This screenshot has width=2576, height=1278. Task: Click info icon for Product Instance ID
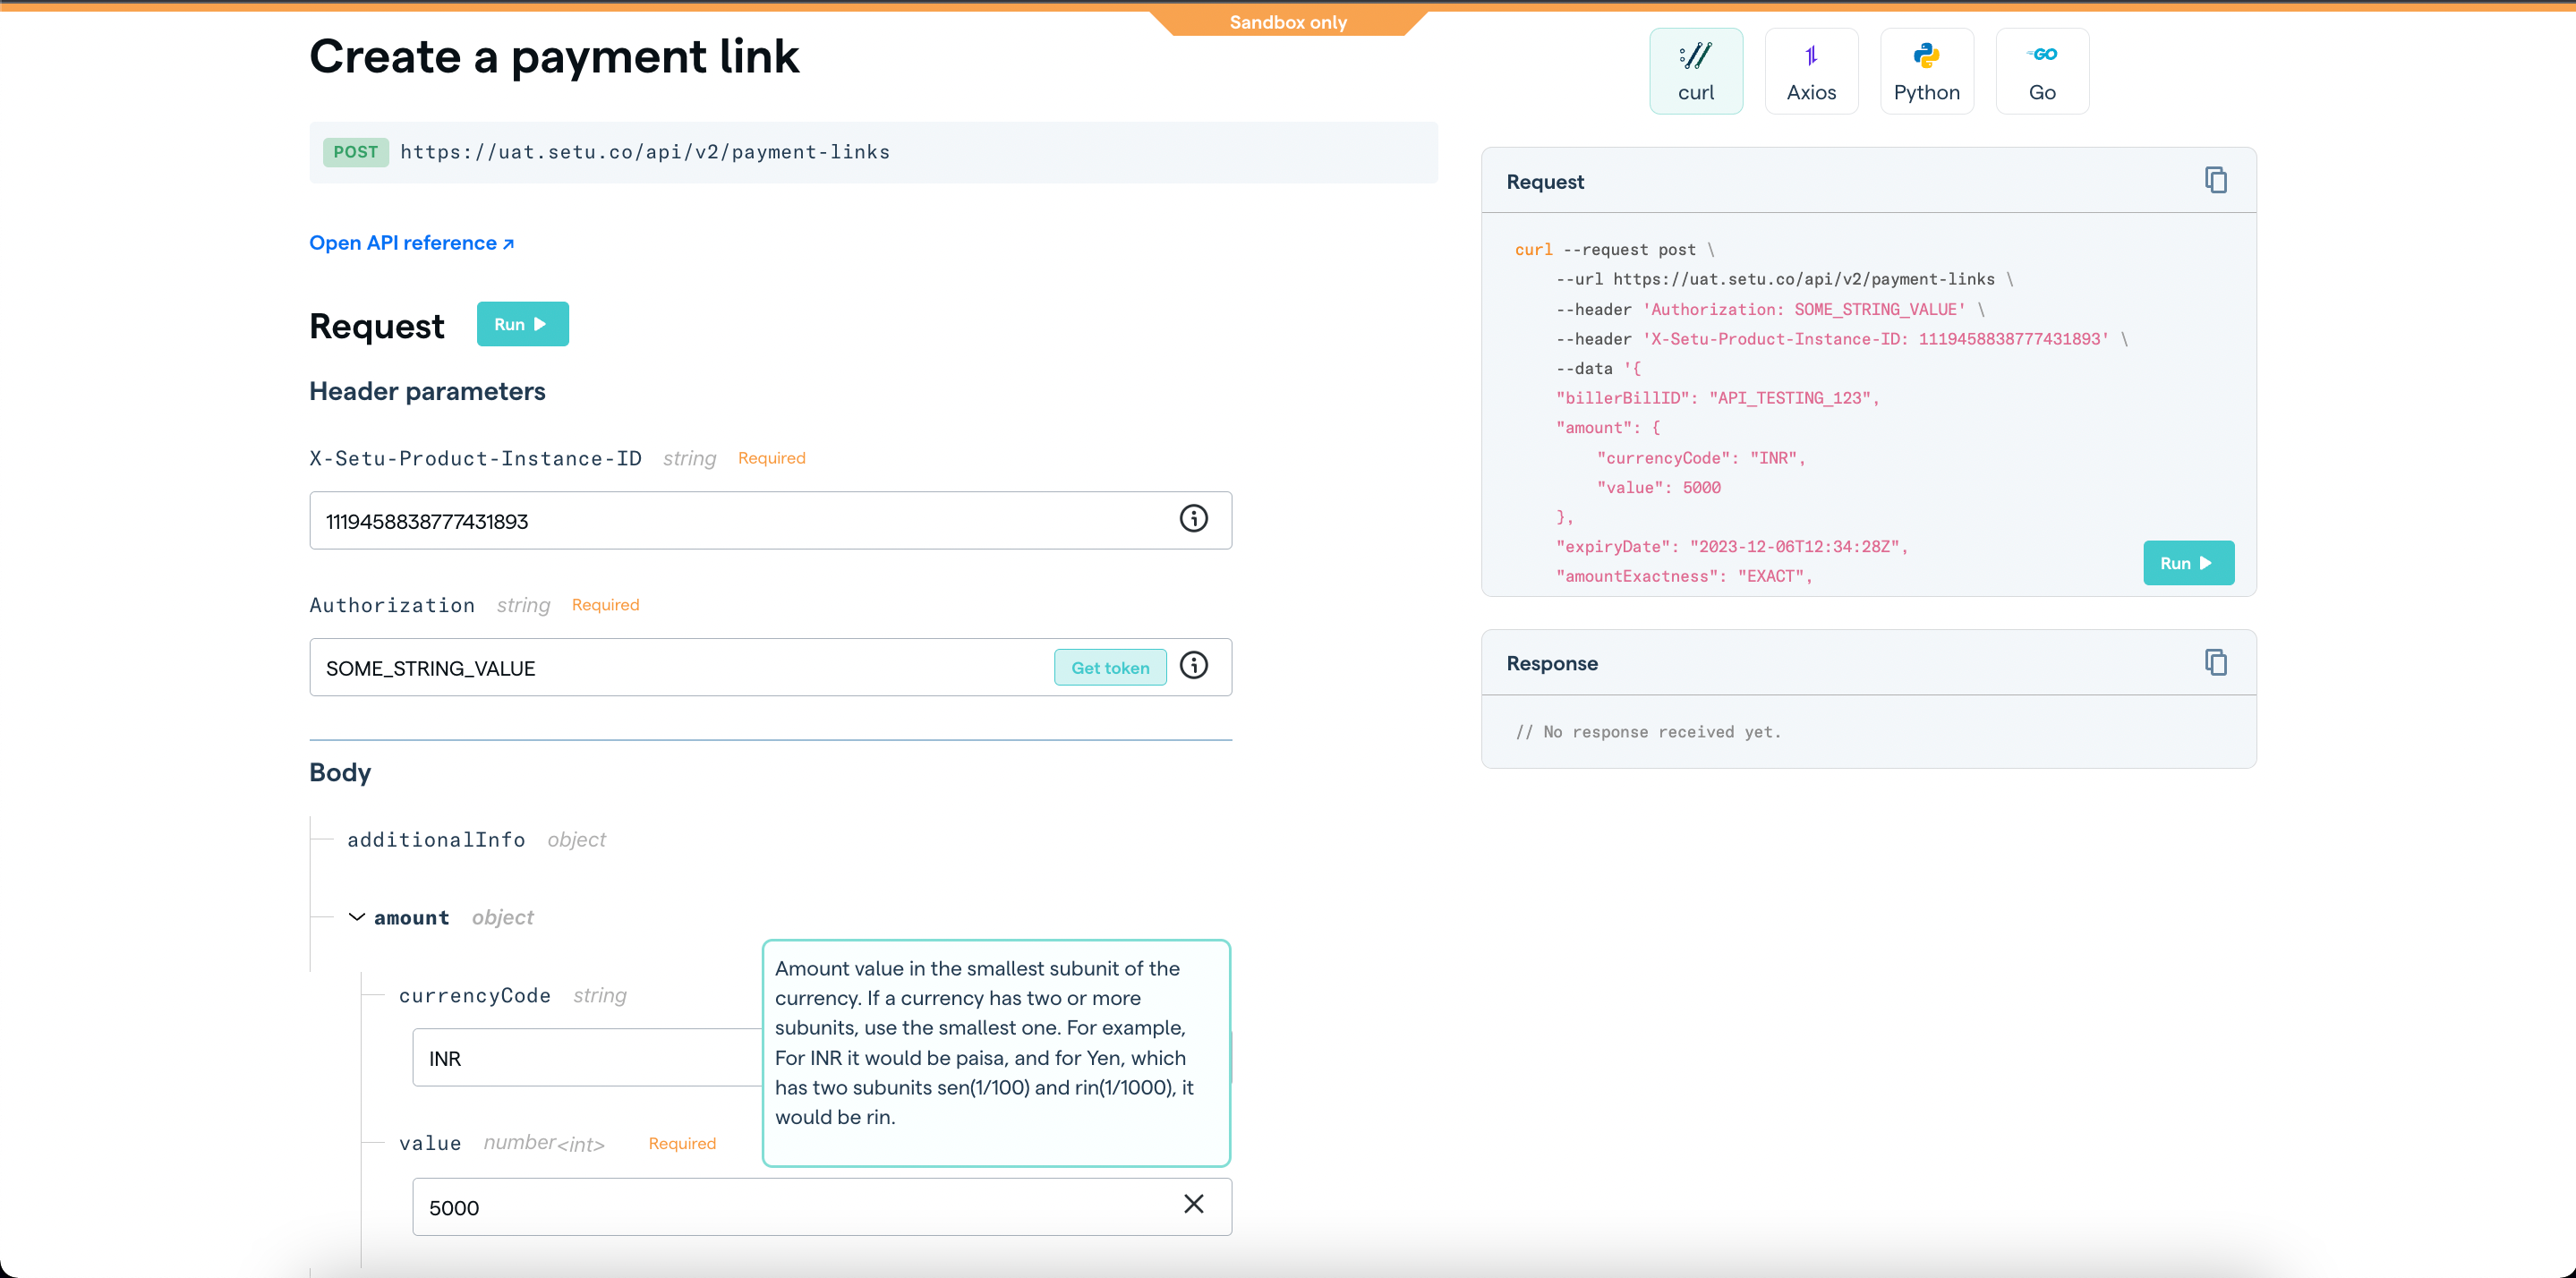pyautogui.click(x=1193, y=518)
